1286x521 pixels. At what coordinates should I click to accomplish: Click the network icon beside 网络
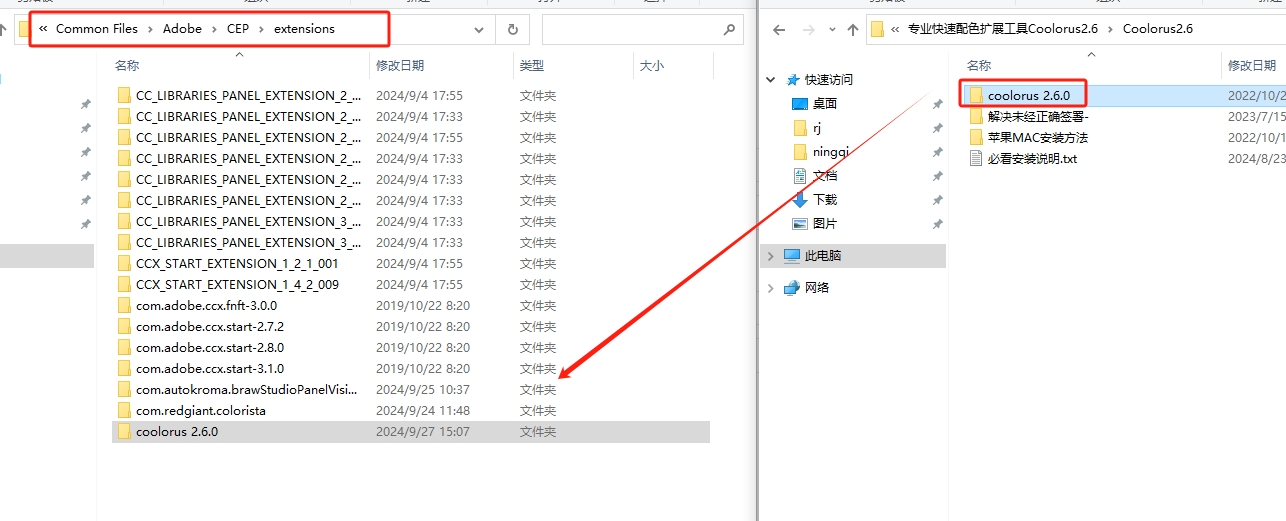[x=792, y=287]
